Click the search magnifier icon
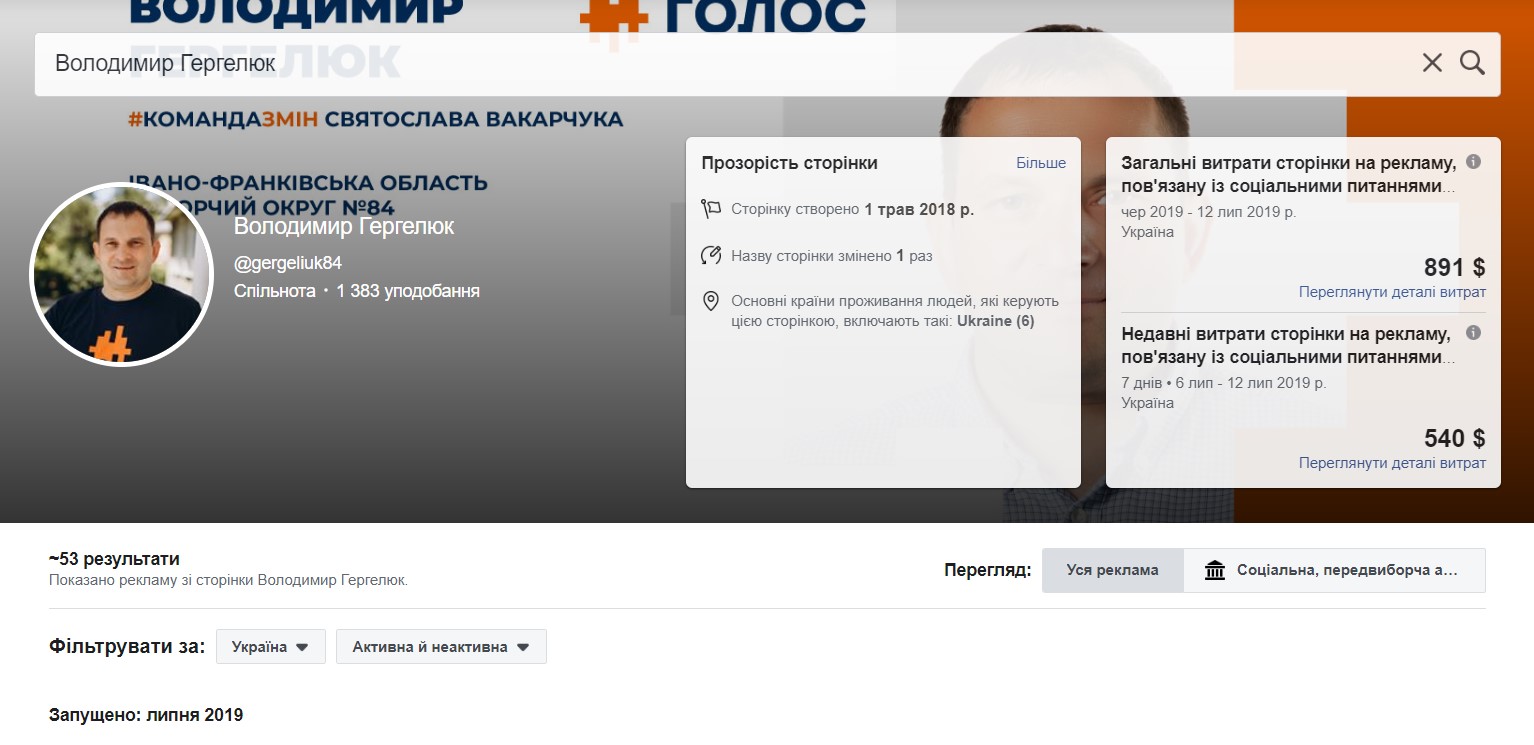Image resolution: width=1534 pixels, height=745 pixels. (x=1472, y=63)
